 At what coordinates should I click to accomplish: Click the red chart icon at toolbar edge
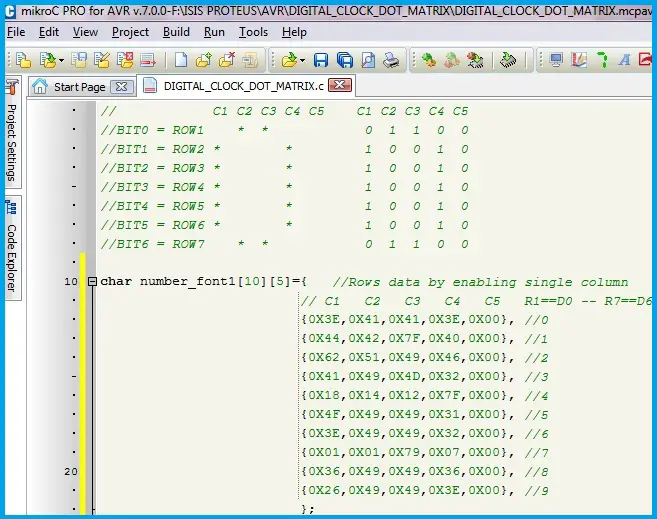(x=646, y=60)
